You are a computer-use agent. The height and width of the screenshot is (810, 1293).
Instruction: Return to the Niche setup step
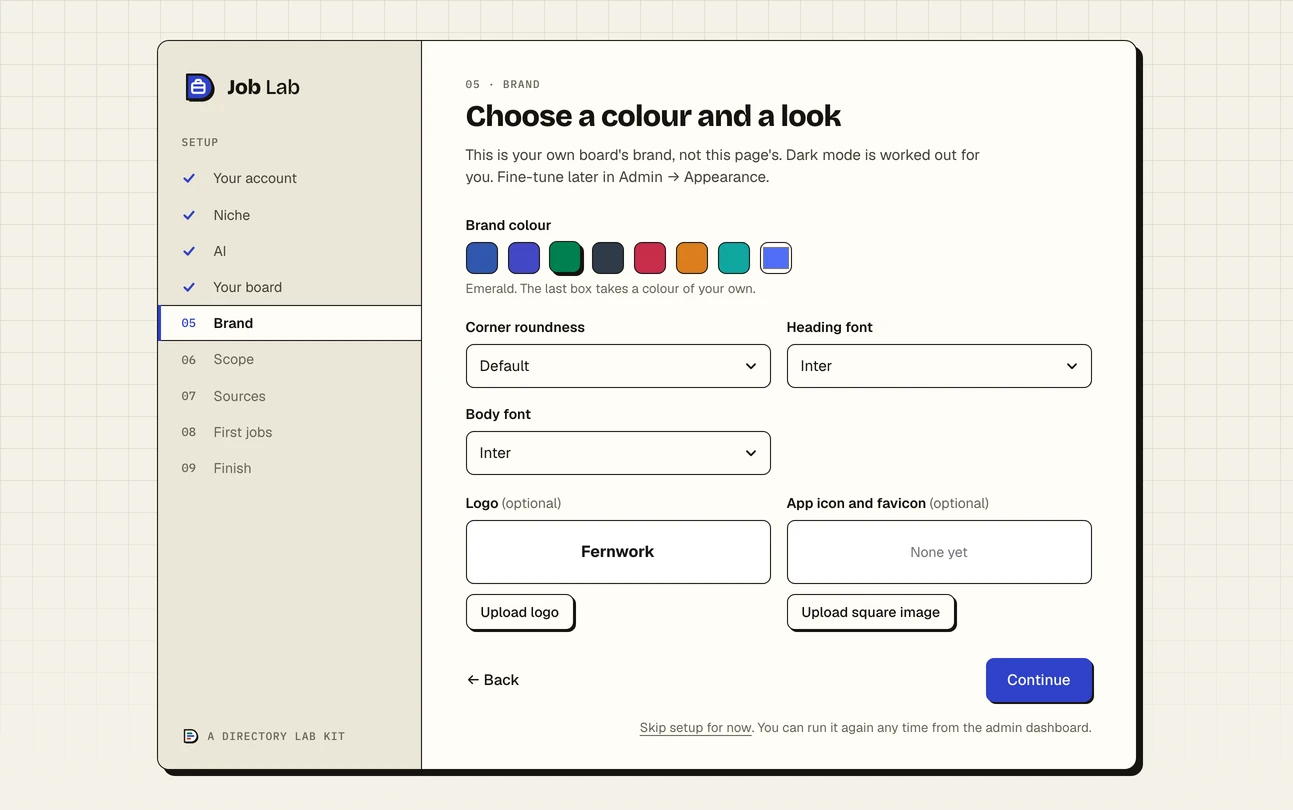[x=290, y=215]
